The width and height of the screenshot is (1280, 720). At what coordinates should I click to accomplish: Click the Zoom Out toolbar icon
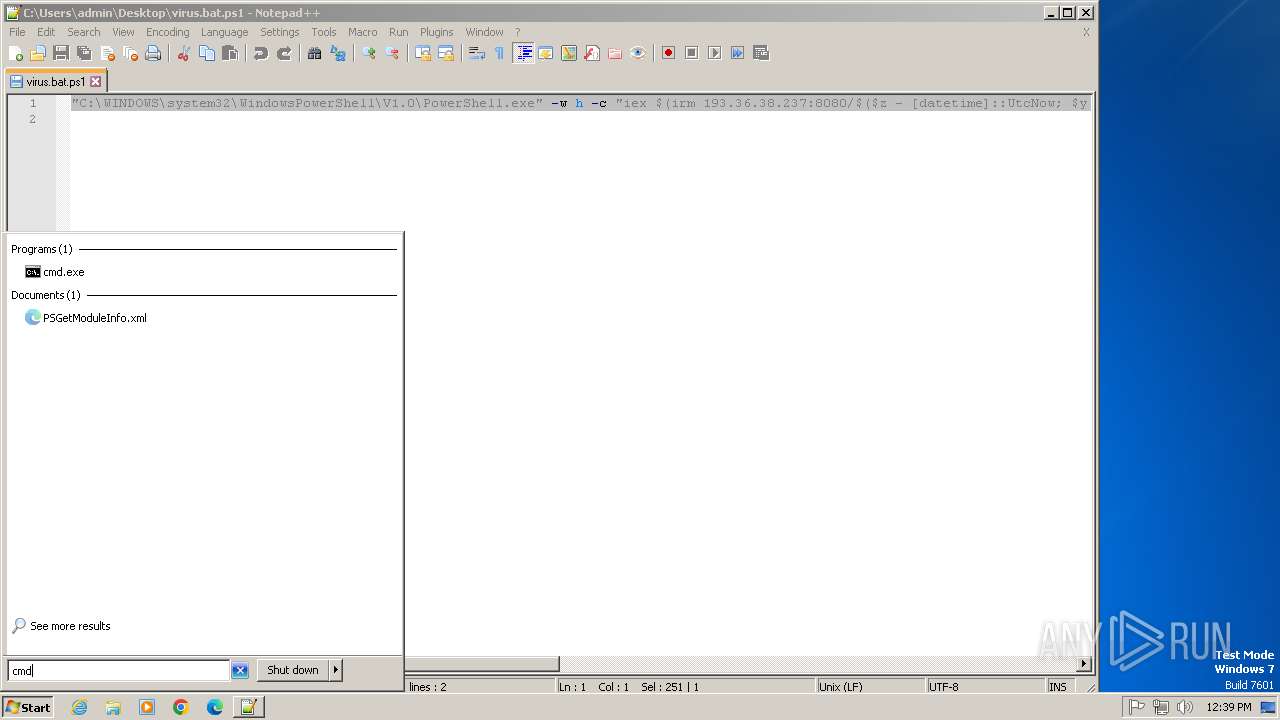pos(392,53)
